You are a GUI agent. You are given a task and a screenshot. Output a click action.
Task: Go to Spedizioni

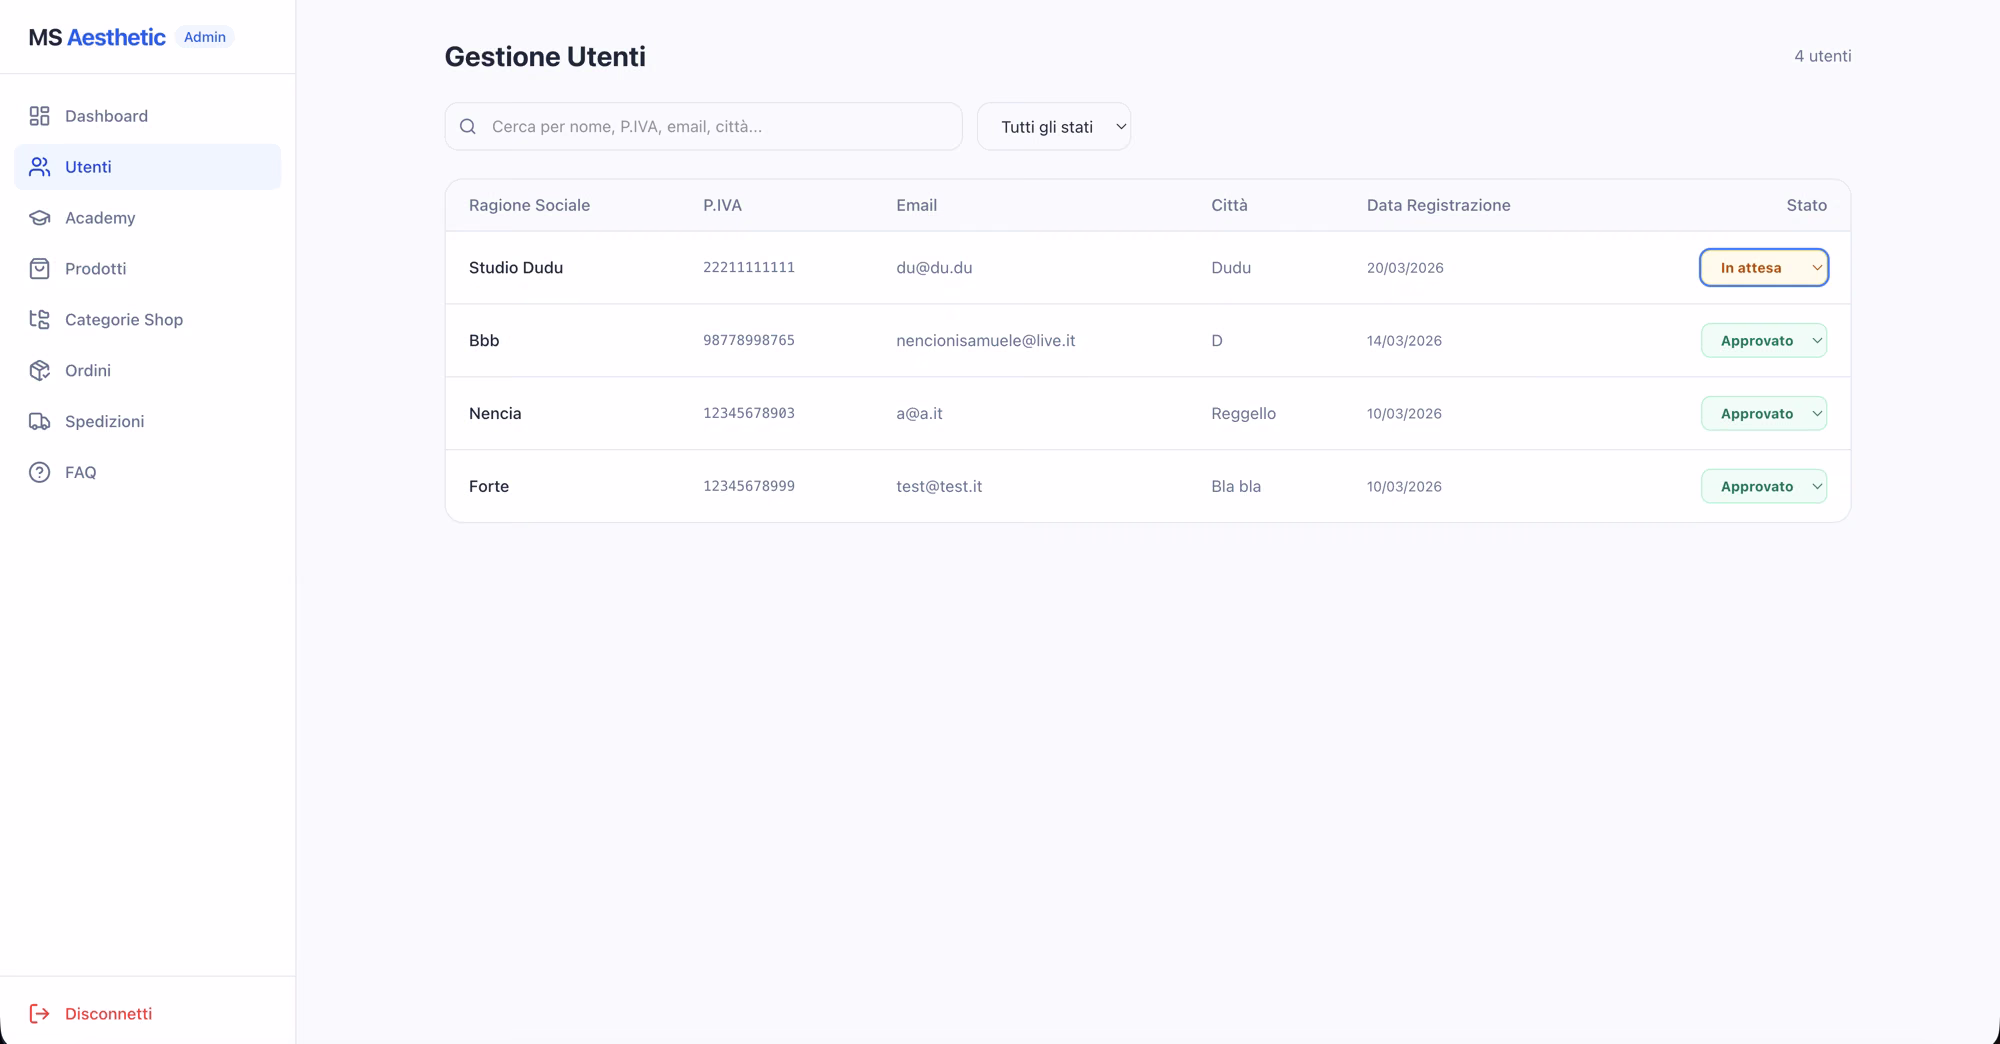tap(148, 422)
